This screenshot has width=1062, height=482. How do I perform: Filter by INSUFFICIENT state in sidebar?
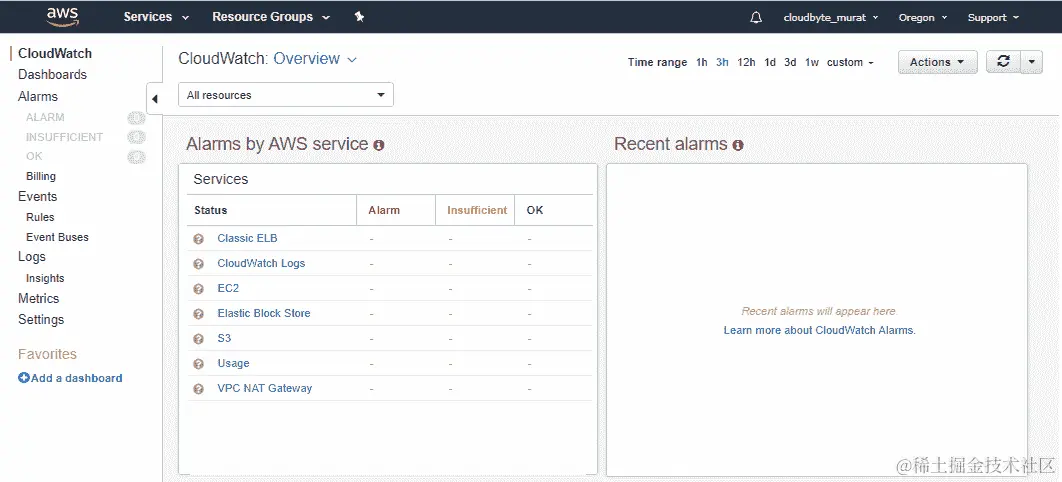tap(64, 137)
